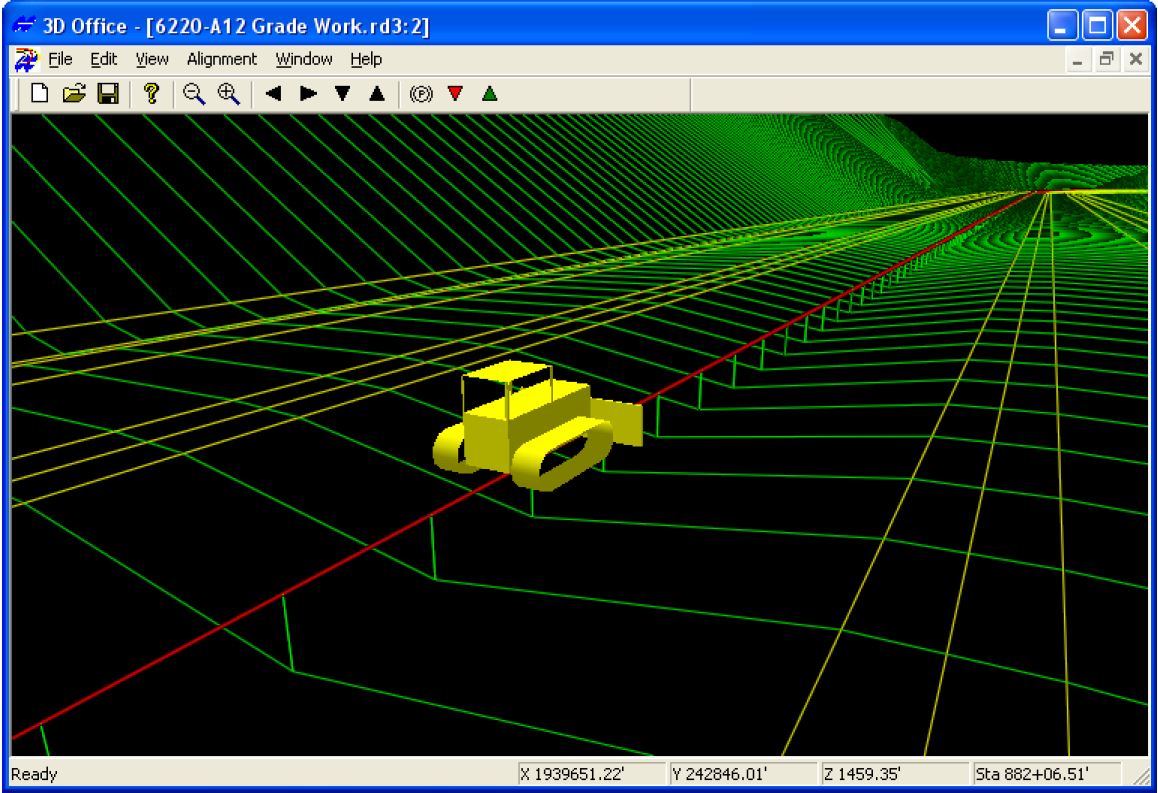Close the 3D Office application window
The width and height of the screenshot is (1158, 793).
click(x=1131, y=26)
